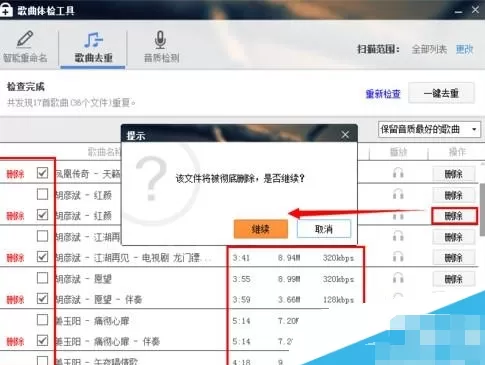Click the 3:59 duration value
The image size is (485, 365).
coord(241,300)
